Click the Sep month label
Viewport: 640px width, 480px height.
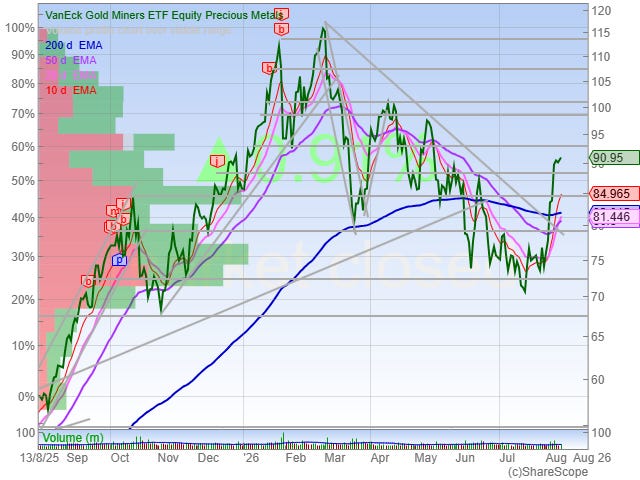tap(77, 458)
